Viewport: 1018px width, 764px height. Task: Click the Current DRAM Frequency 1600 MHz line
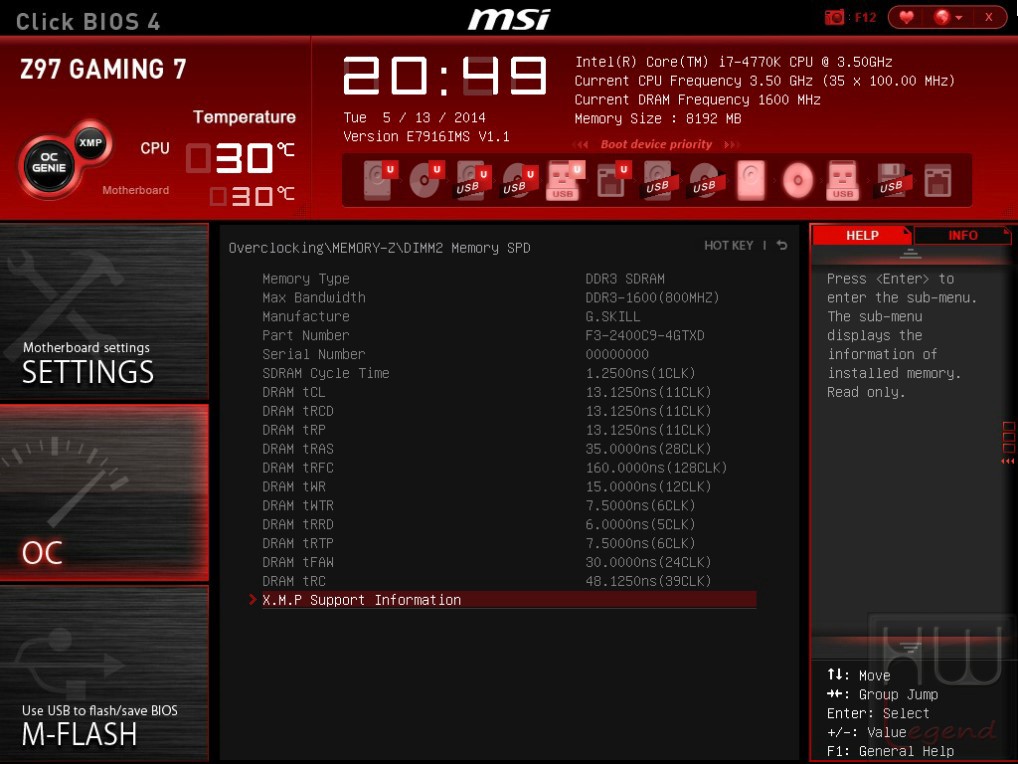click(x=697, y=100)
